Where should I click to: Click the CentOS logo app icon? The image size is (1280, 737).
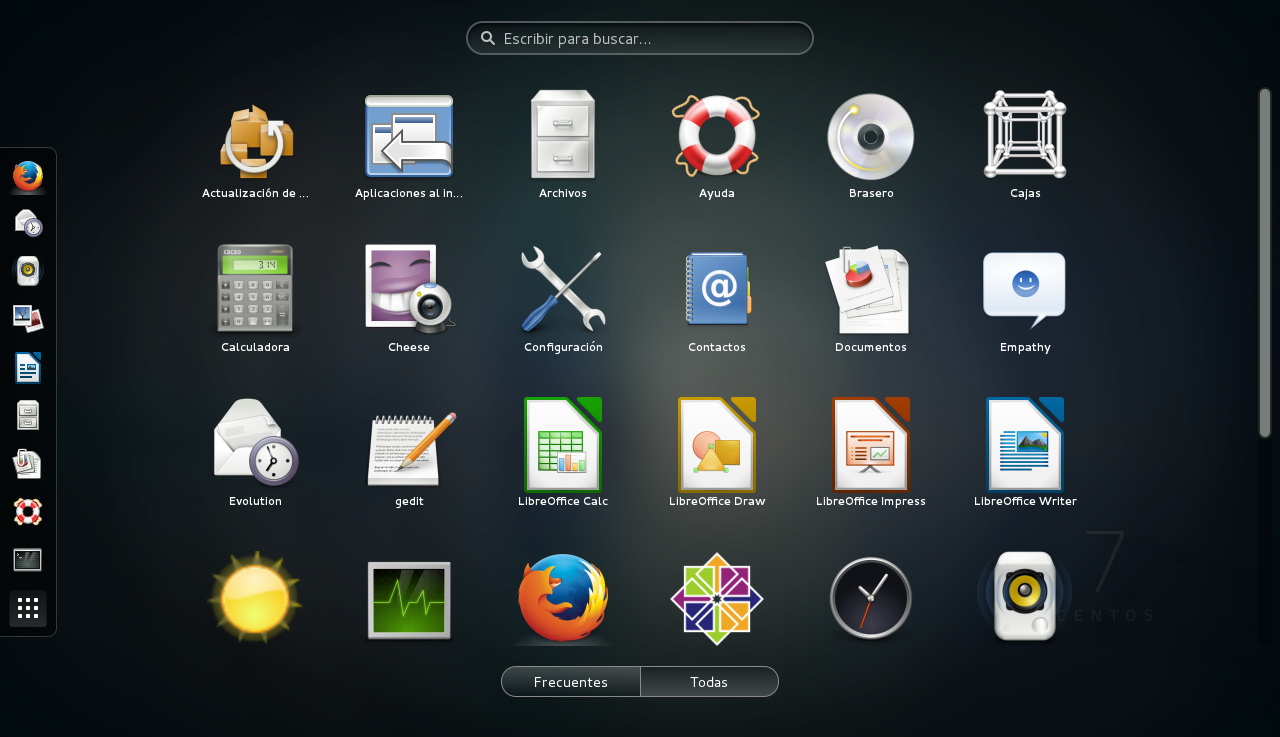(717, 599)
